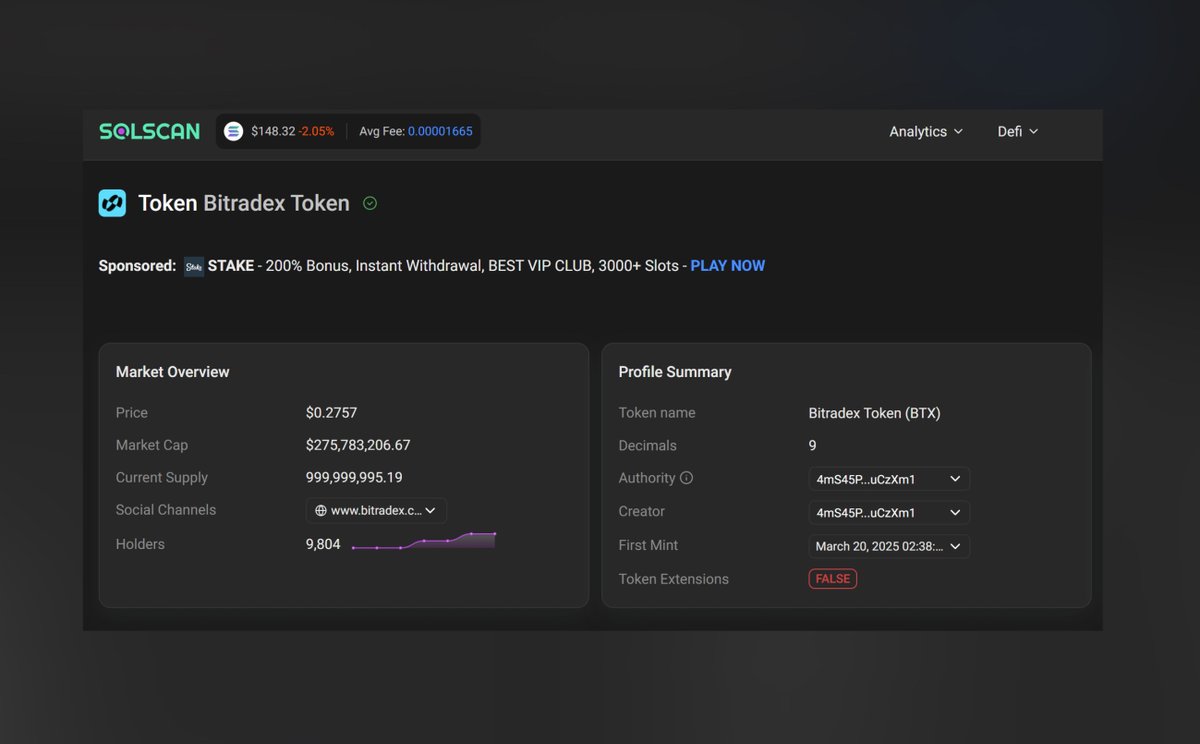The width and height of the screenshot is (1200, 744).
Task: Click the Market Overview heading
Action: tap(173, 372)
